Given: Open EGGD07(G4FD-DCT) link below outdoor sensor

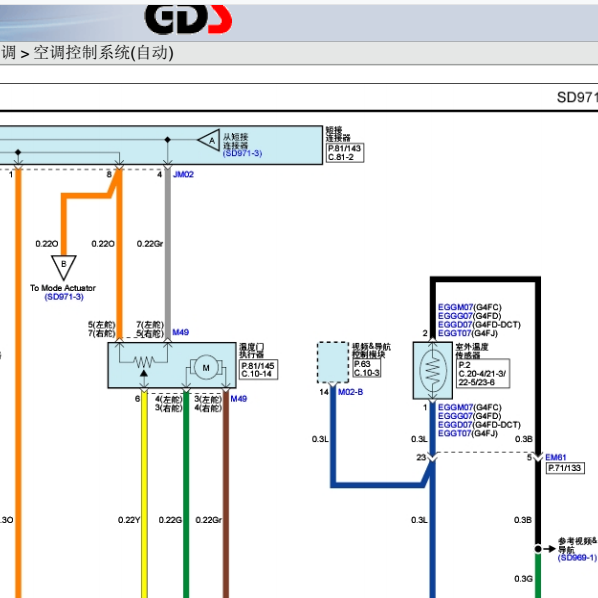Looking at the screenshot, I should (x=479, y=425).
